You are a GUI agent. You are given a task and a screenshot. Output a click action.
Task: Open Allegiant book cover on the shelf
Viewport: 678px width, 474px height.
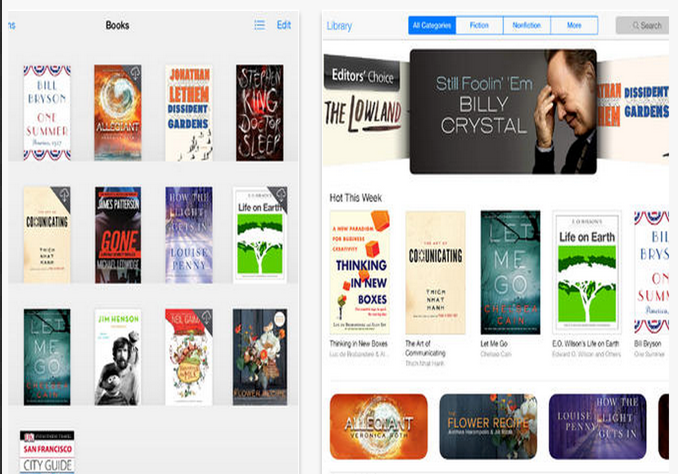pyautogui.click(x=118, y=113)
